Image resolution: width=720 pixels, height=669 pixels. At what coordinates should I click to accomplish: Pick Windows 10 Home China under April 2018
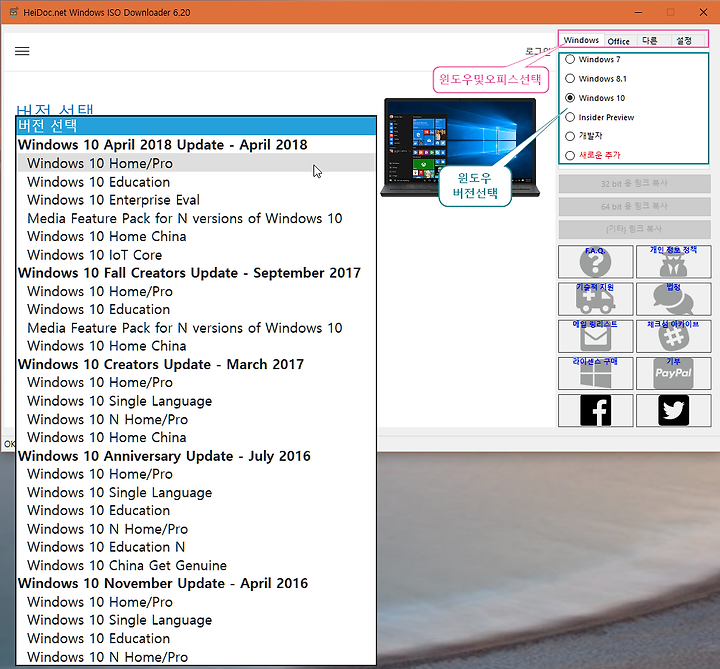196,236
